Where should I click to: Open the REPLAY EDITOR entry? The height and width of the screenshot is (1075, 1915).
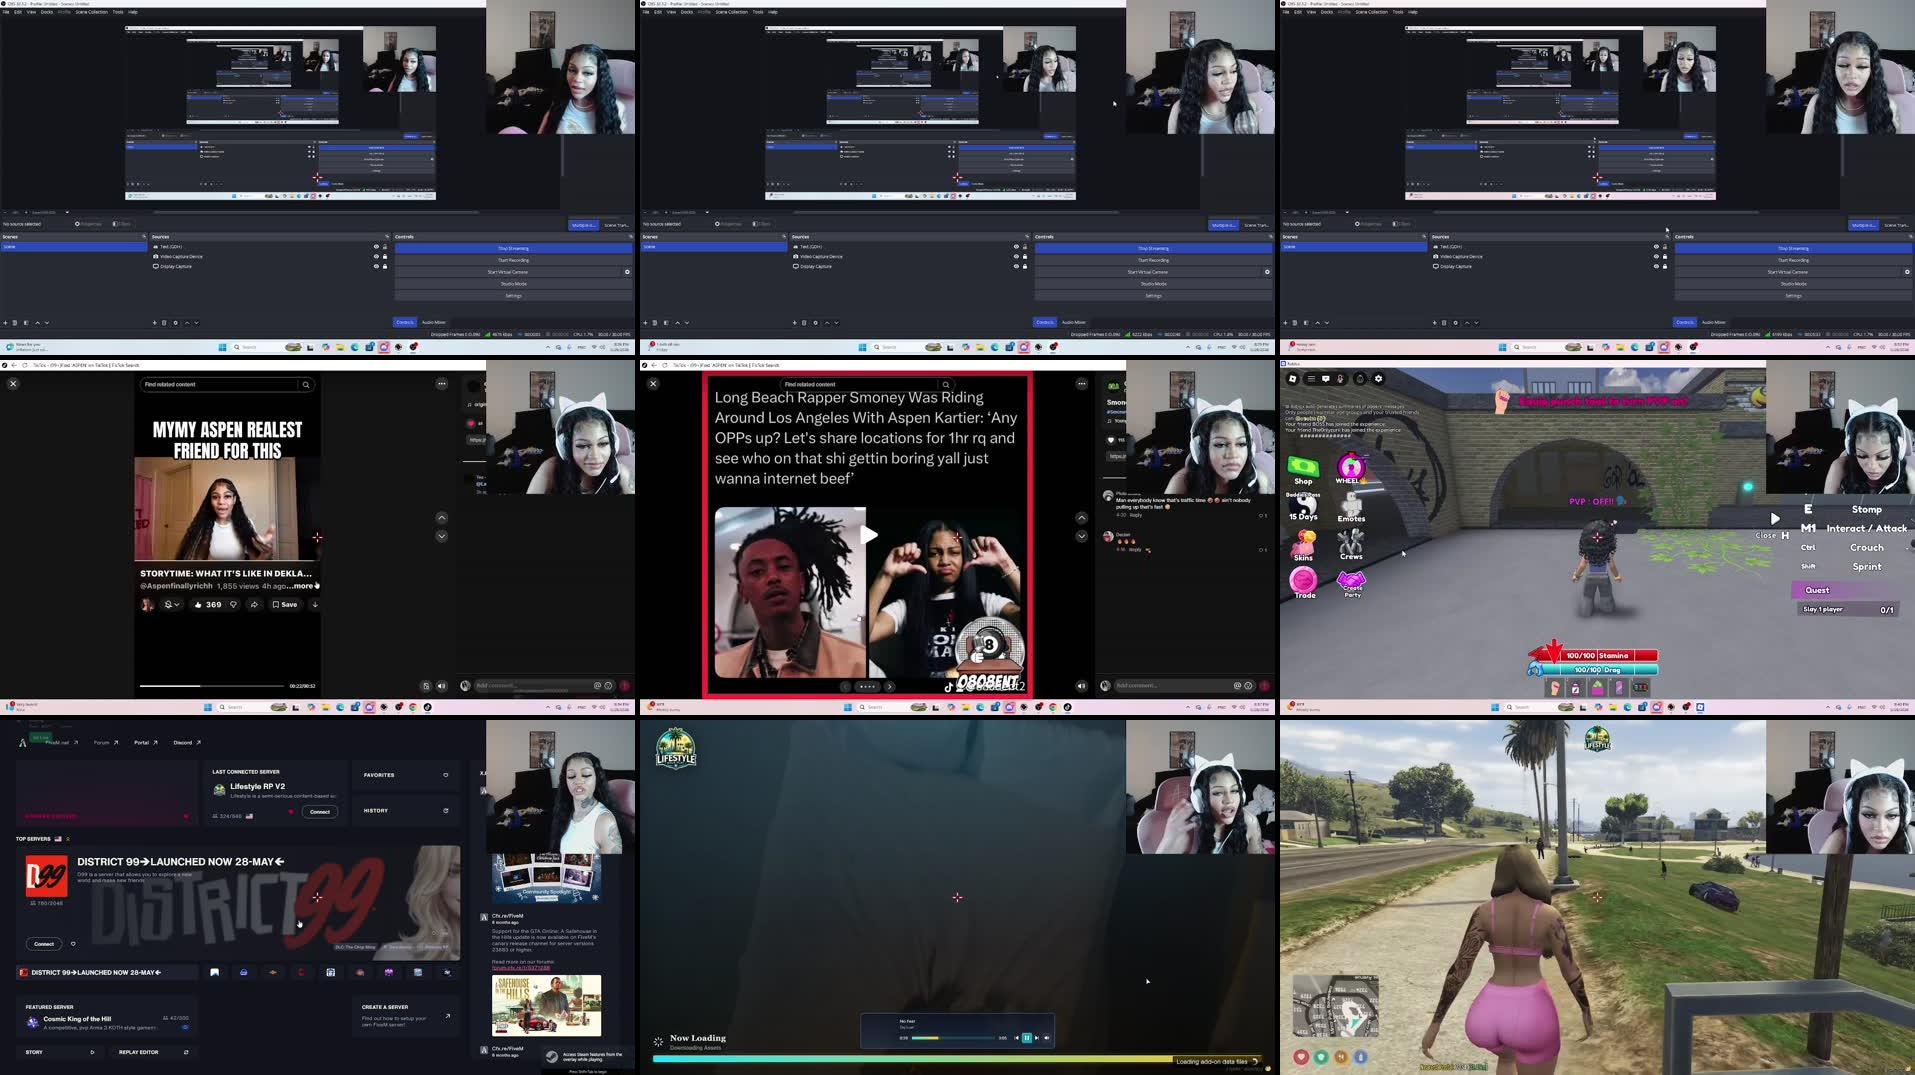[153, 1052]
